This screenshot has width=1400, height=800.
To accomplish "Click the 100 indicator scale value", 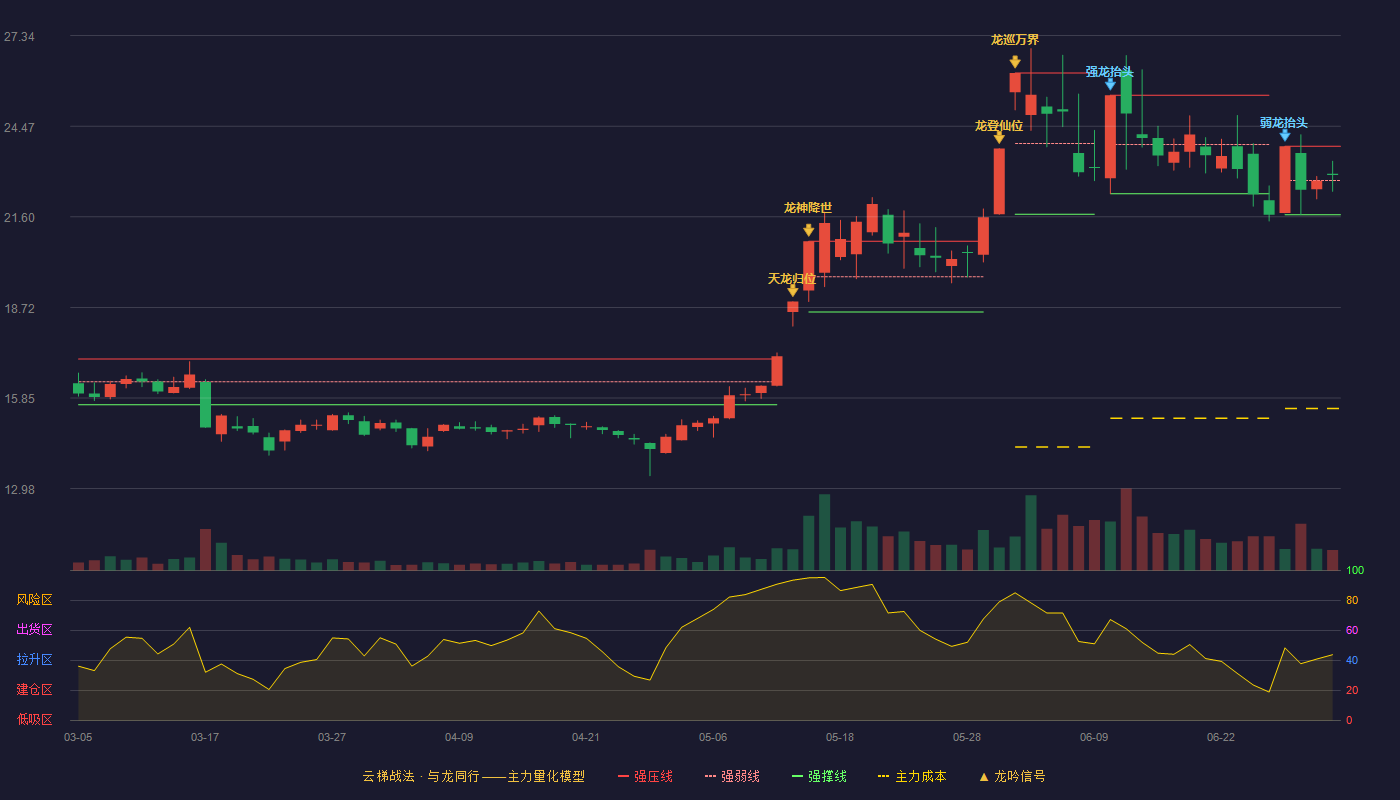I will (1355, 570).
